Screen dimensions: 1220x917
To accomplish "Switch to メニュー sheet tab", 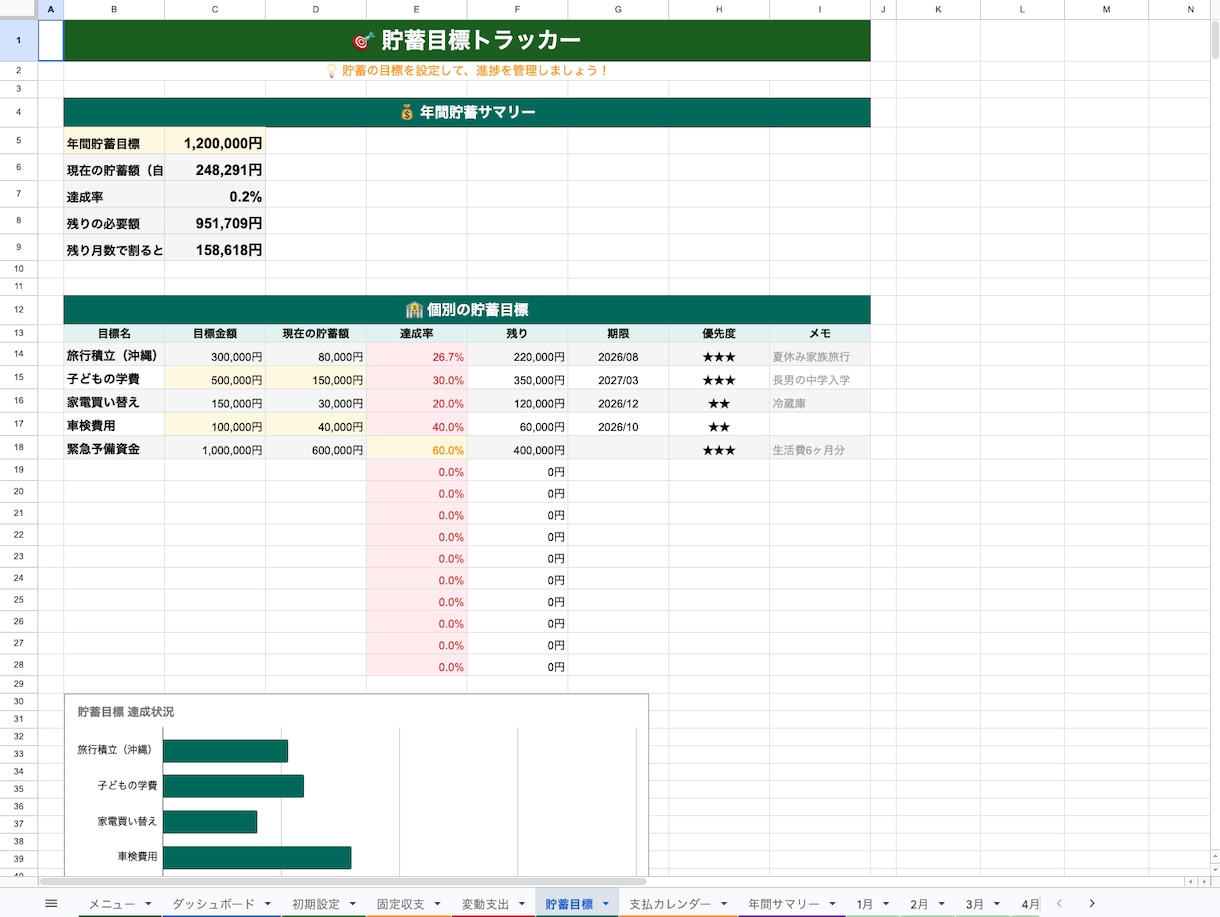I will point(112,904).
